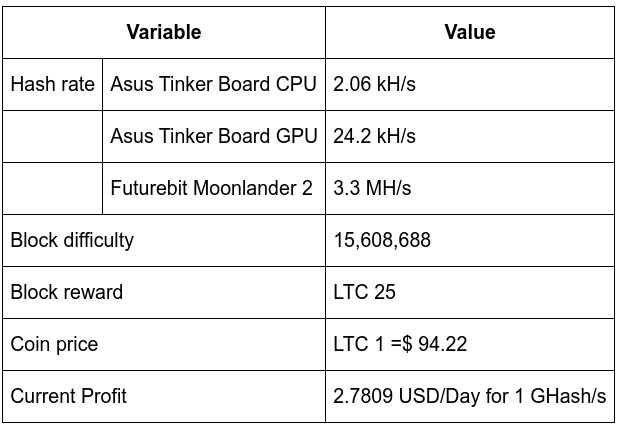618x433 pixels.
Task: Select the Block difficulty cell
Action: [x=164, y=240]
